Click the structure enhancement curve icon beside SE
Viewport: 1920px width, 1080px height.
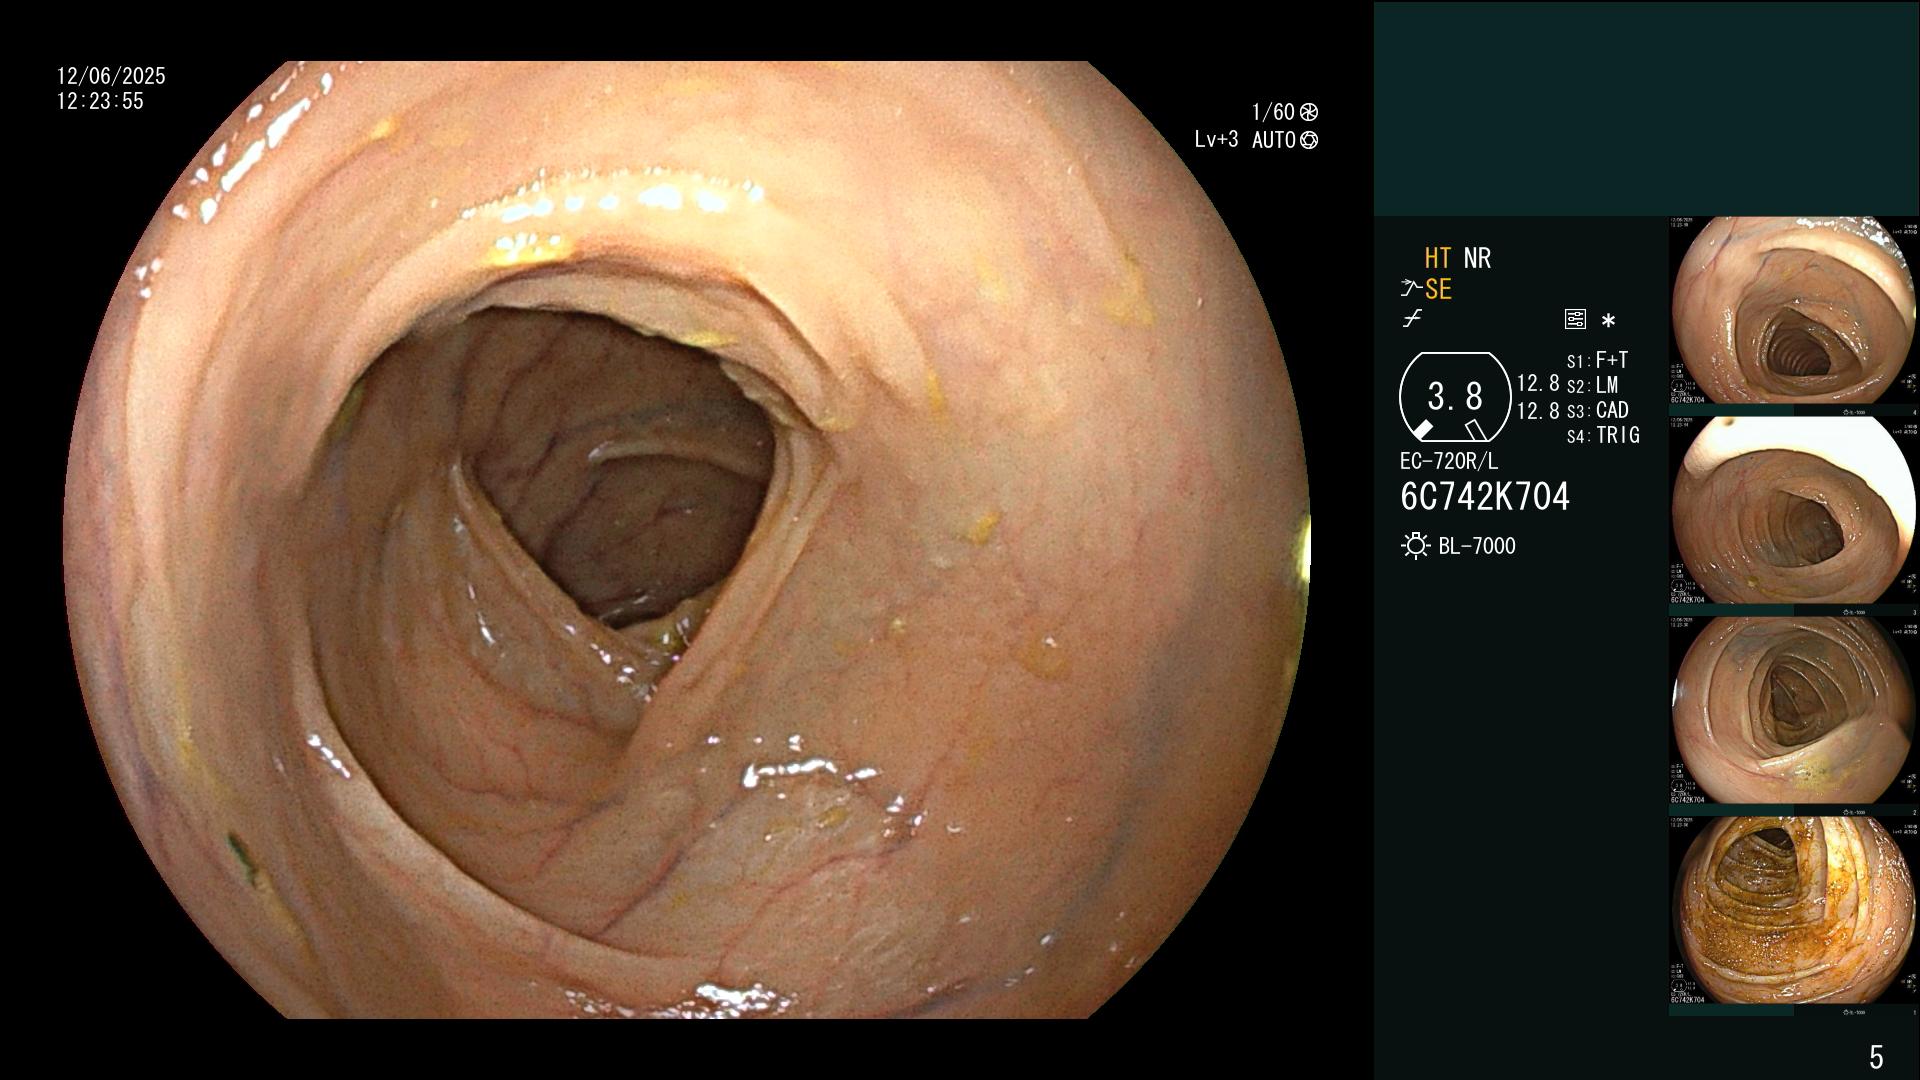tap(1411, 289)
